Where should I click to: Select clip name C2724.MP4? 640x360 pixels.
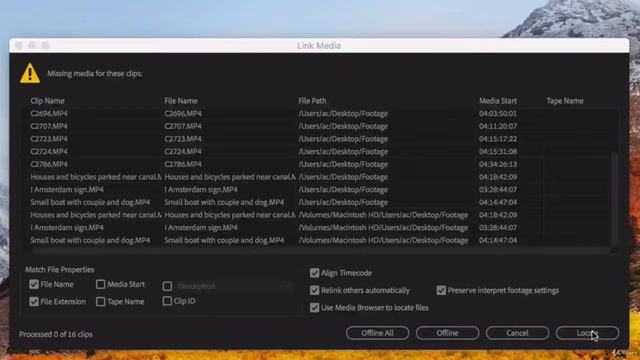coord(49,151)
